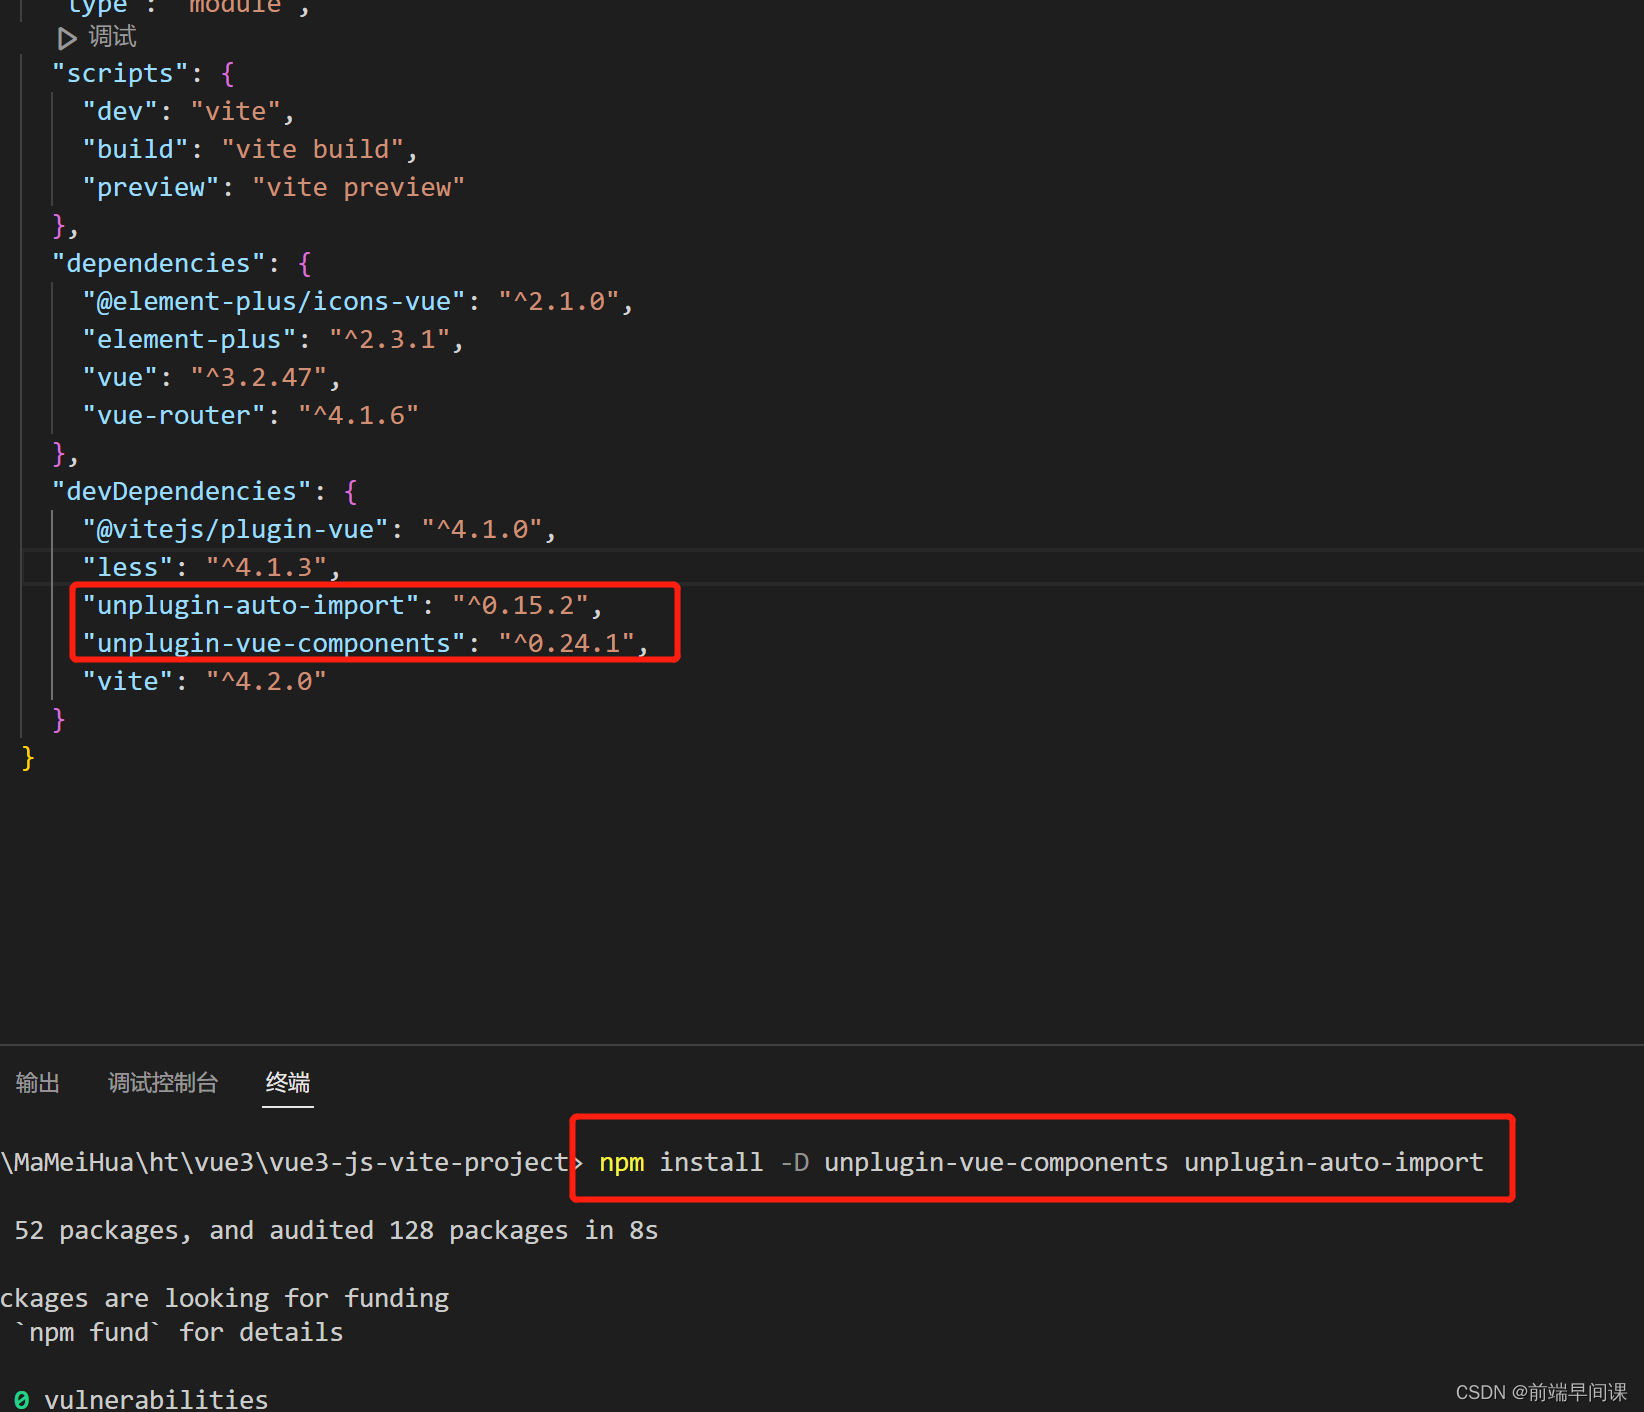Click the "@element-plus/icons-vue" dependency line
The width and height of the screenshot is (1644, 1412).
358,302
